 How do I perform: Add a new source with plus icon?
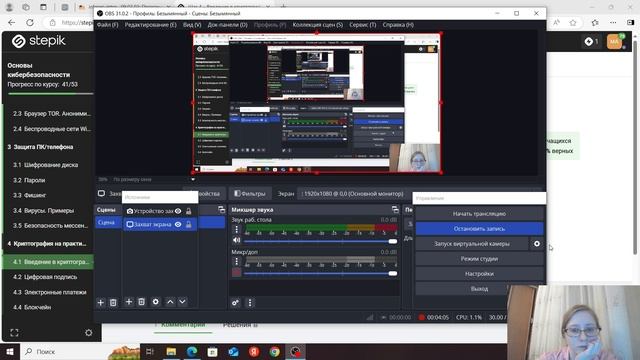pos(129,302)
